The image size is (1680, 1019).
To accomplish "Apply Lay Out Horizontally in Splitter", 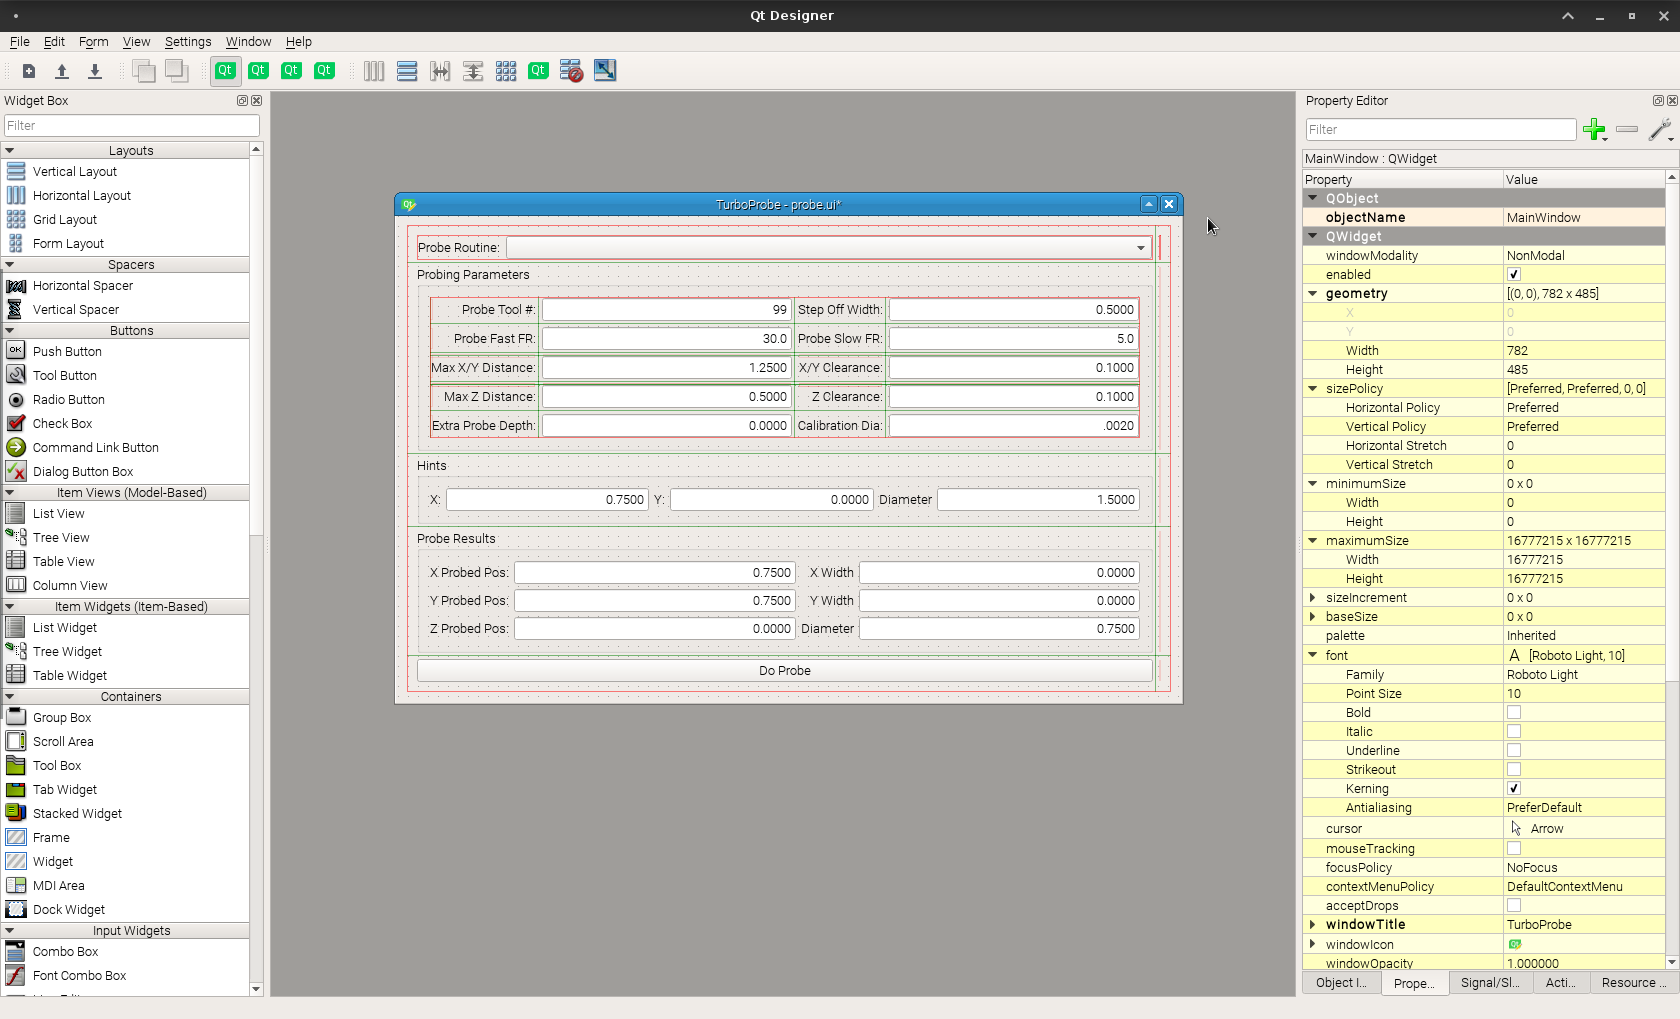I will pyautogui.click(x=440, y=71).
